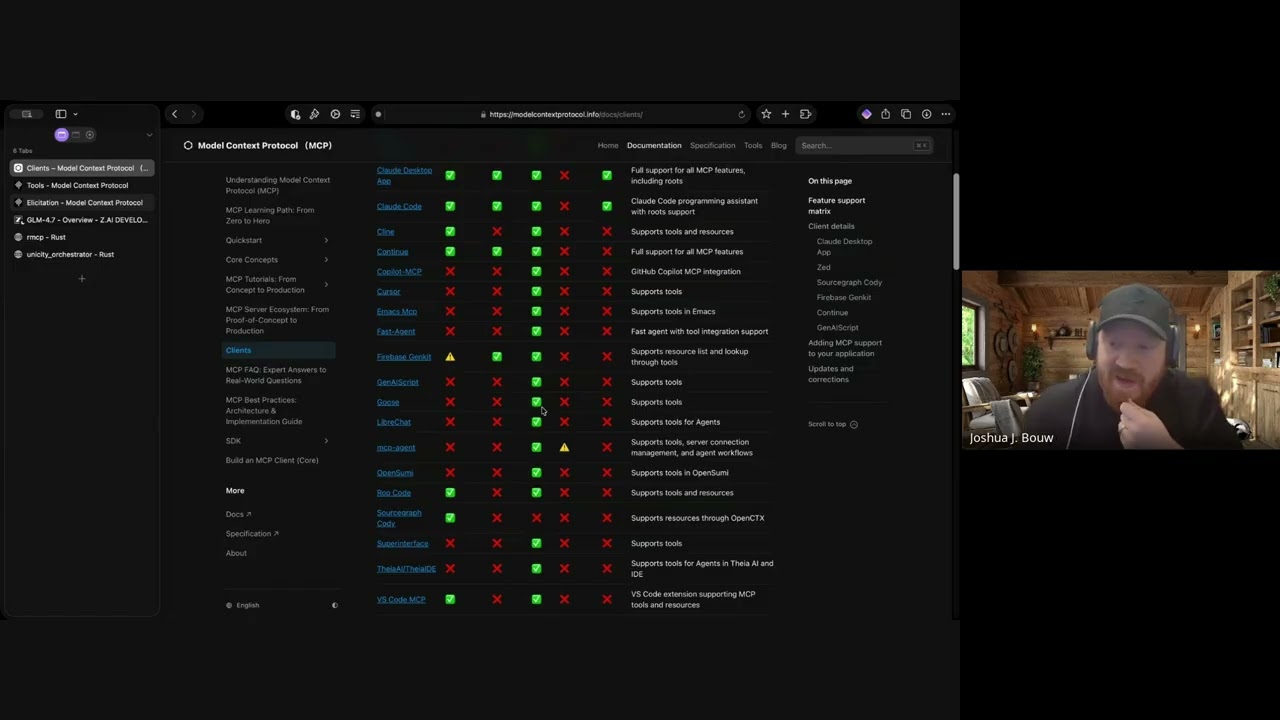Image resolution: width=1280 pixels, height=720 pixels.
Task: Select the grey window icon beside purple one
Action: (x=75, y=134)
